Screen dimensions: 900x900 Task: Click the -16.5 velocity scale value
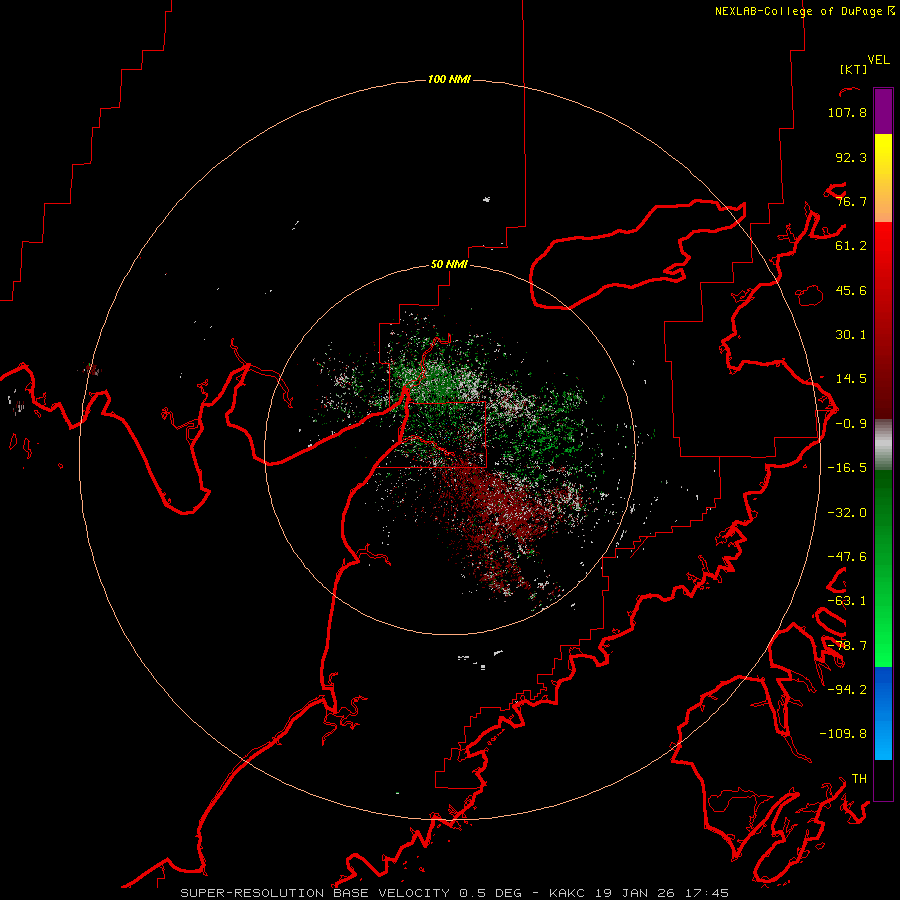coord(847,468)
